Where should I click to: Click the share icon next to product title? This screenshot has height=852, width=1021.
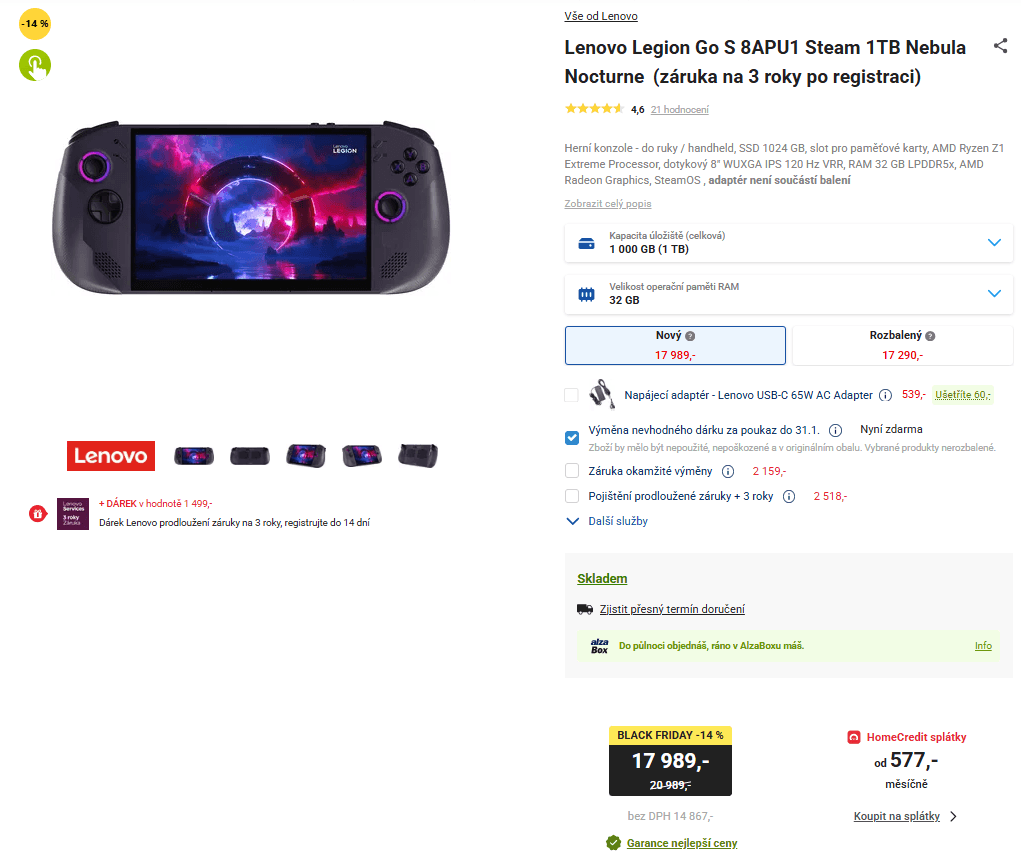pyautogui.click(x=1000, y=46)
